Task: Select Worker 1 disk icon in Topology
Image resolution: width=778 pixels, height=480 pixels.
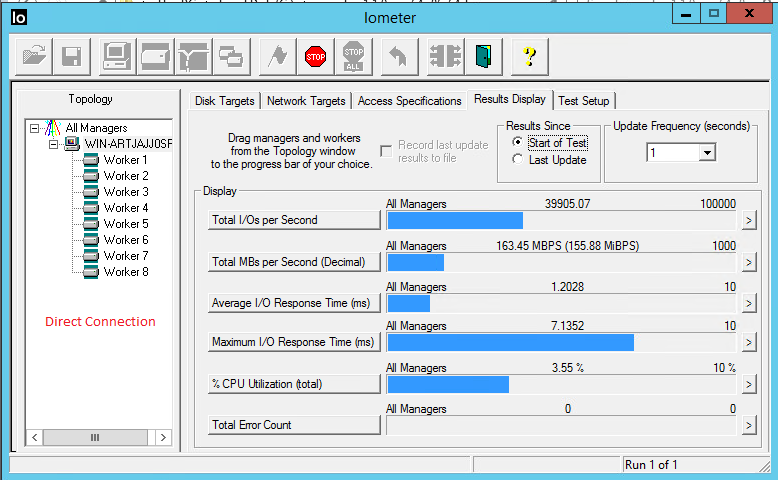Action: point(91,160)
